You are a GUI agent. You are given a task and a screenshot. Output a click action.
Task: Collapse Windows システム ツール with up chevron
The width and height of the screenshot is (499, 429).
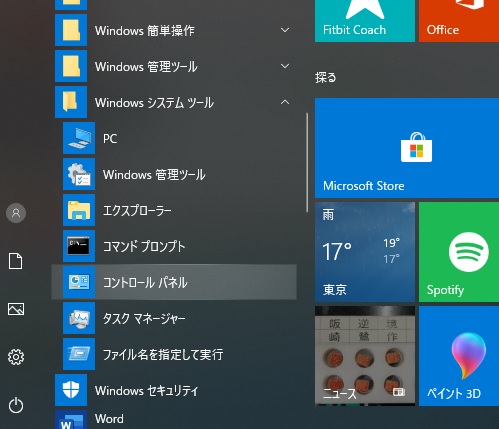coord(285,102)
